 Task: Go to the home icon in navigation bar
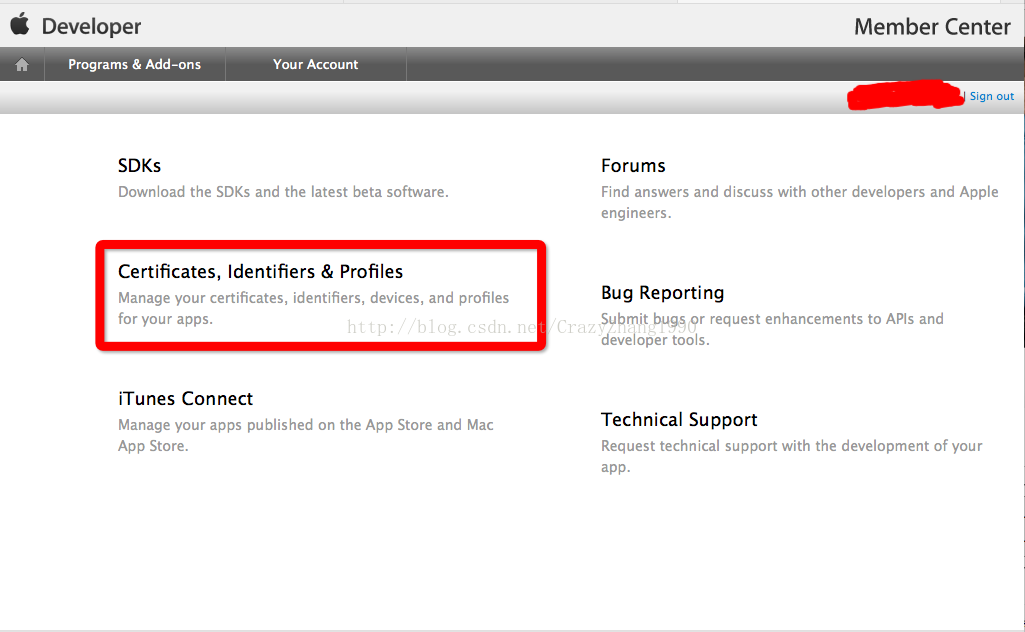(x=22, y=64)
